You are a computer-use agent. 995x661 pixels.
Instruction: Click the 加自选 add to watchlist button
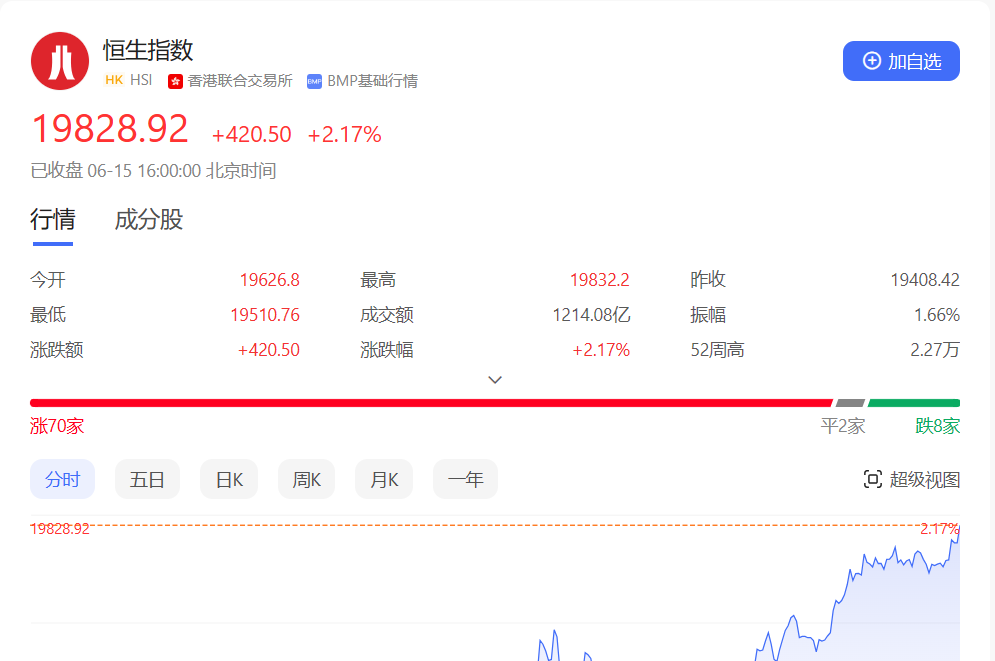901,61
